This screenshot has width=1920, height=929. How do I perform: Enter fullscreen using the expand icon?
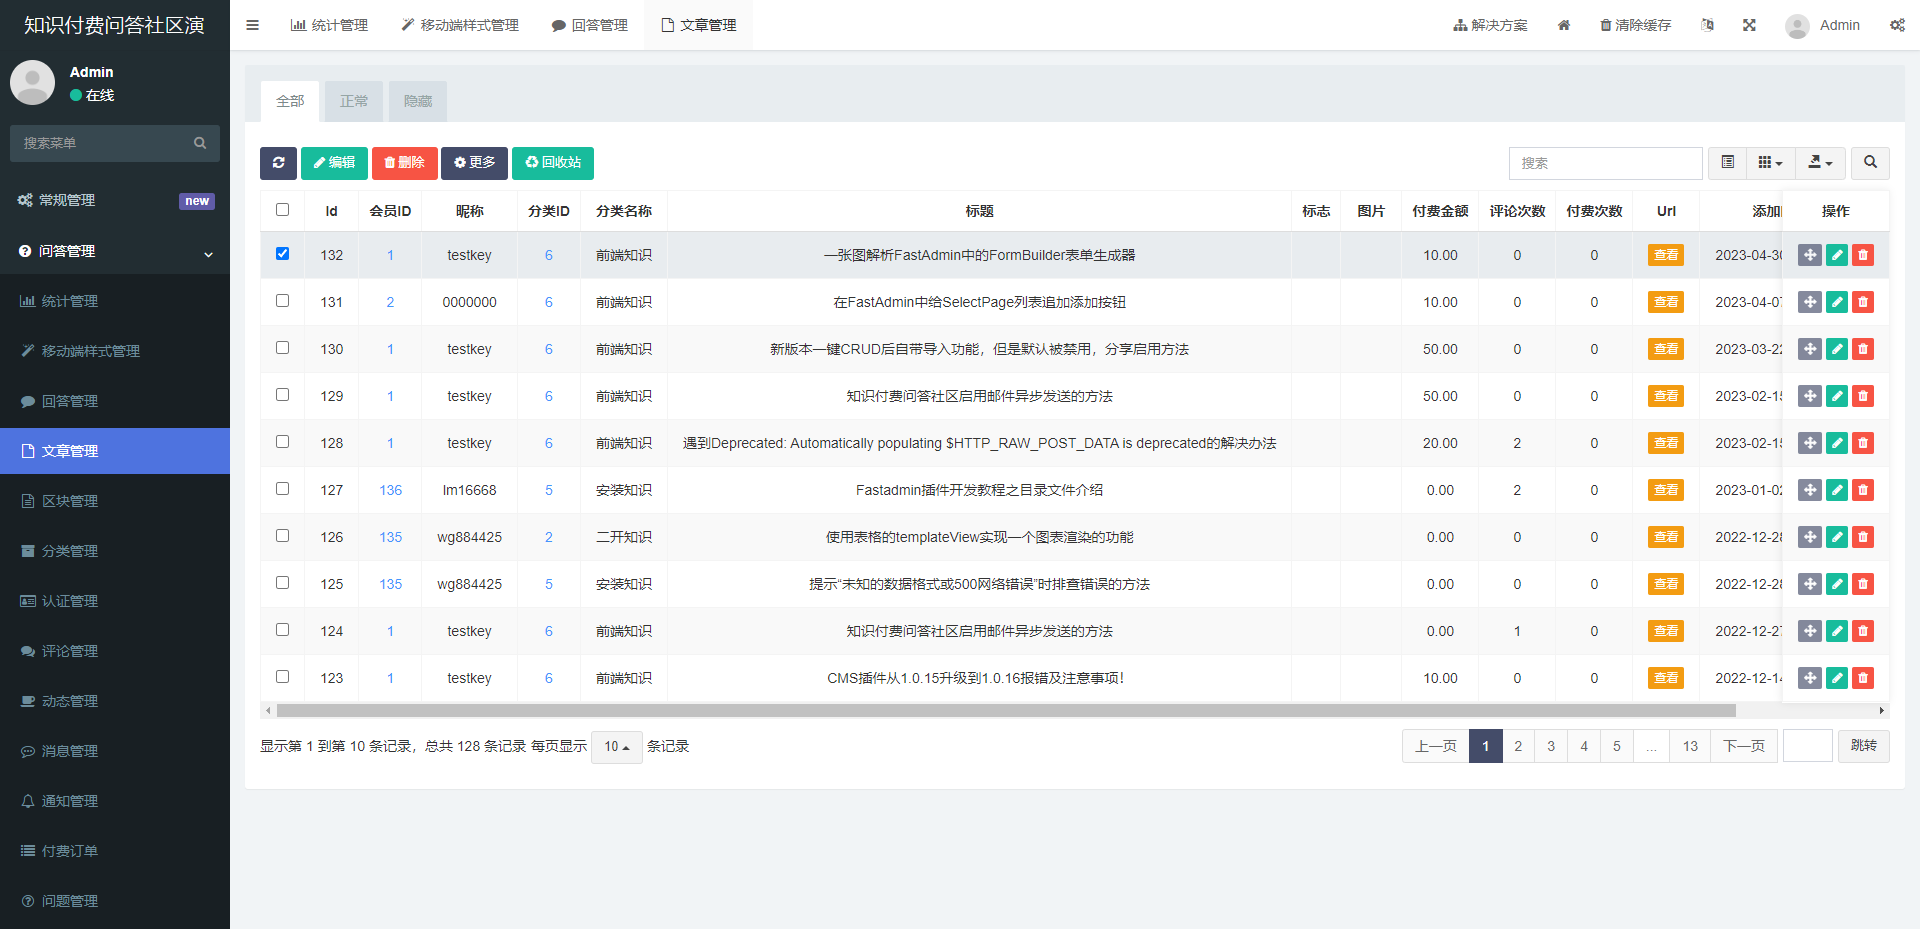(1749, 25)
